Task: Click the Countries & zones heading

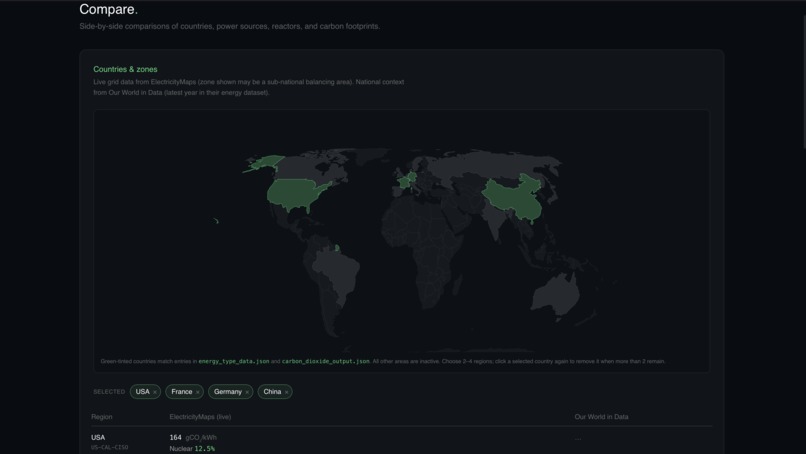Action: [x=125, y=69]
